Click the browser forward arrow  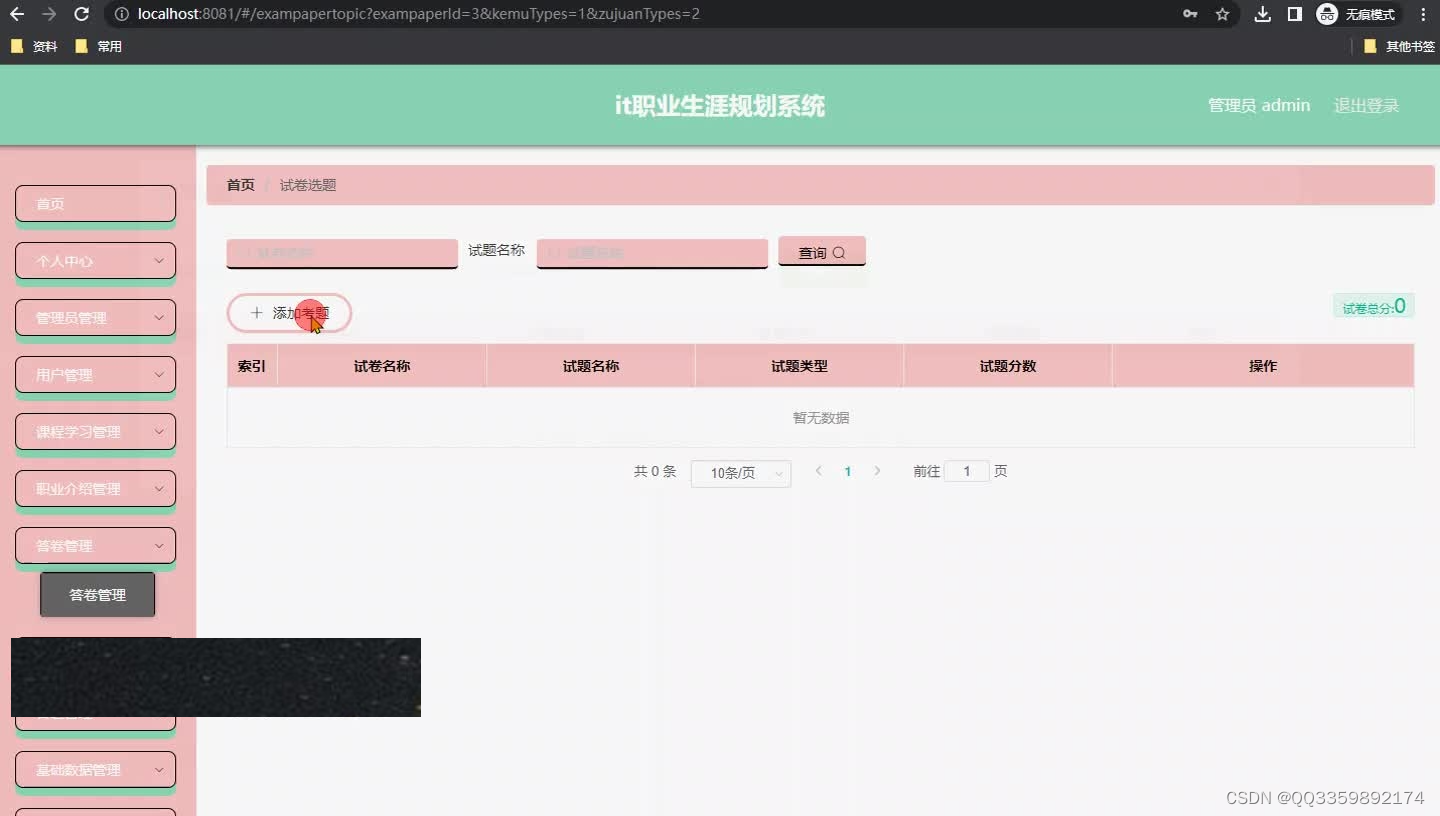click(49, 14)
